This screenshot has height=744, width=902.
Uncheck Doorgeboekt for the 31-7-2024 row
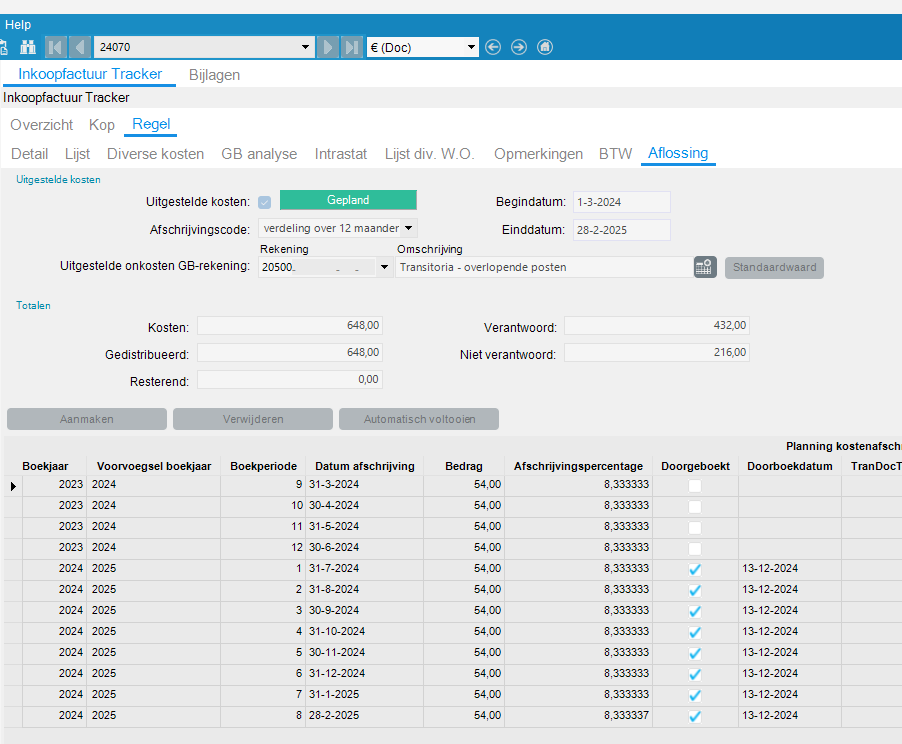point(695,569)
